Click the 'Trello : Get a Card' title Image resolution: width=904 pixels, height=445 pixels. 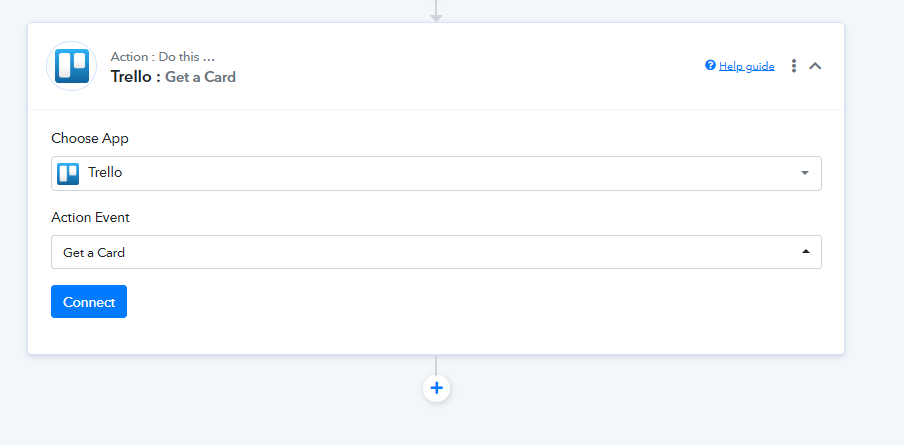coord(173,77)
